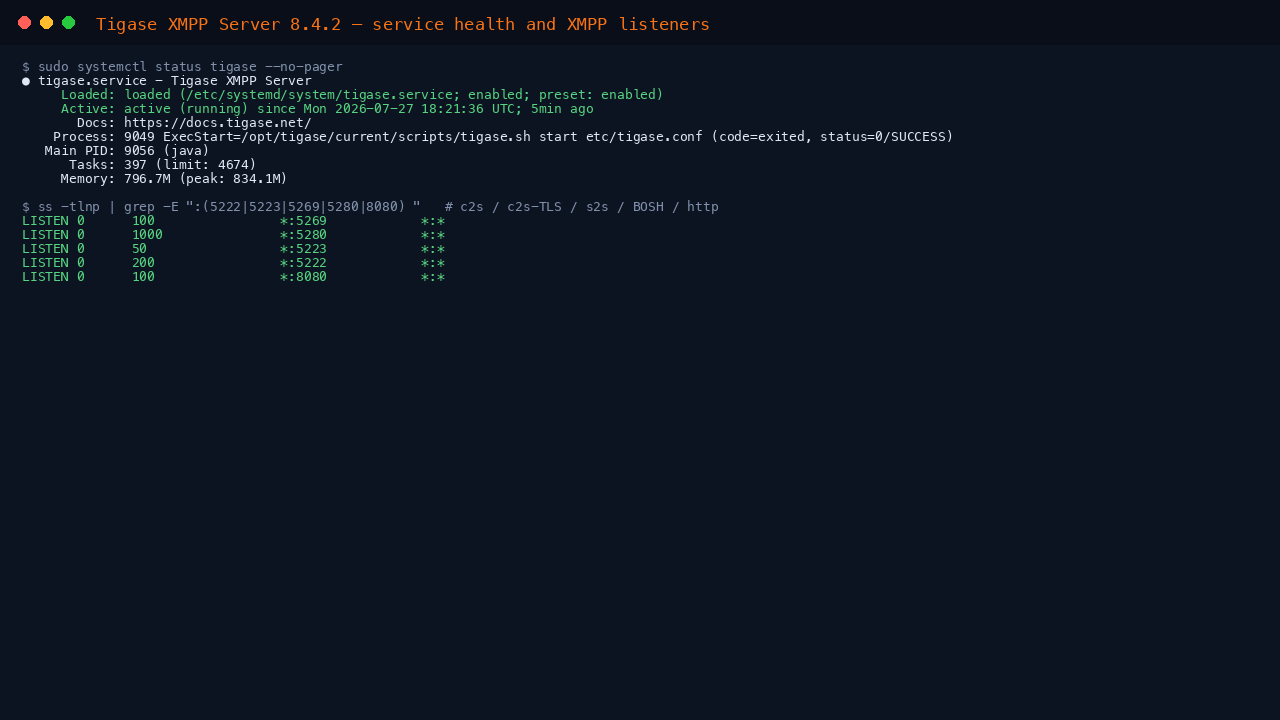Click the LISTEN state in the 5269 row
1280x720 pixels.
45,221
